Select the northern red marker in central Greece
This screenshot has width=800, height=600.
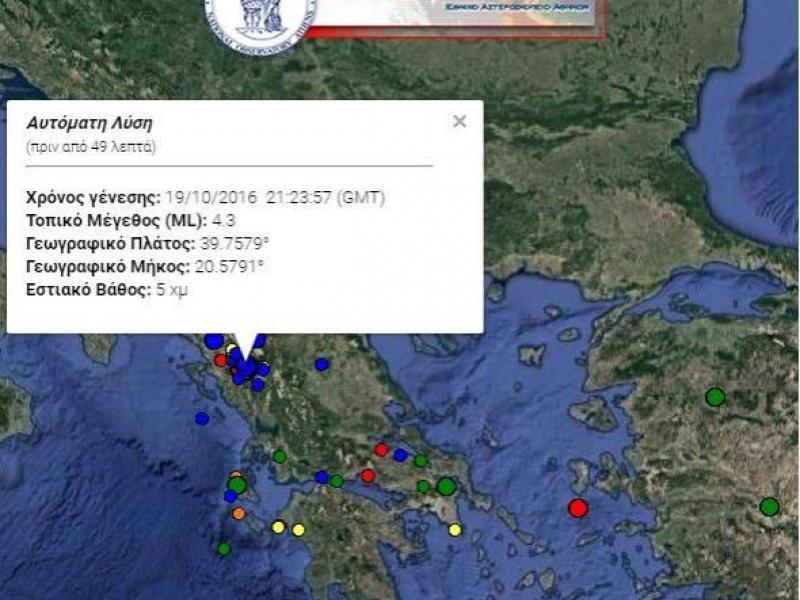[x=381, y=450]
